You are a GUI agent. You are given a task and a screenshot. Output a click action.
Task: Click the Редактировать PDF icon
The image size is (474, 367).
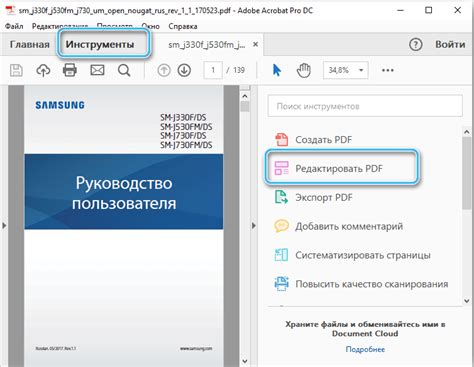pyautogui.click(x=281, y=168)
